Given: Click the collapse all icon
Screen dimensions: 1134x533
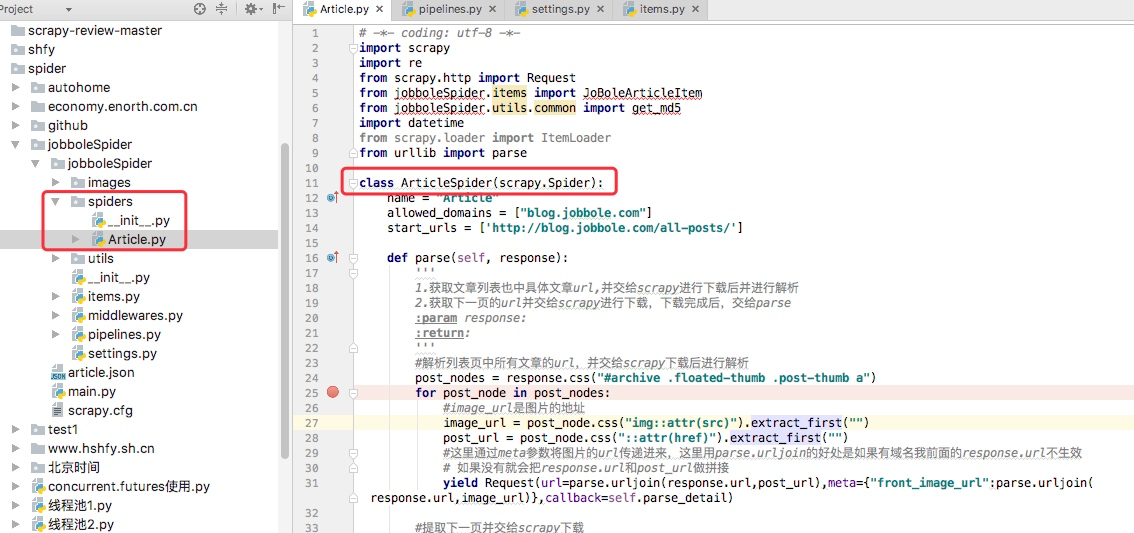Looking at the screenshot, I should (x=221, y=9).
